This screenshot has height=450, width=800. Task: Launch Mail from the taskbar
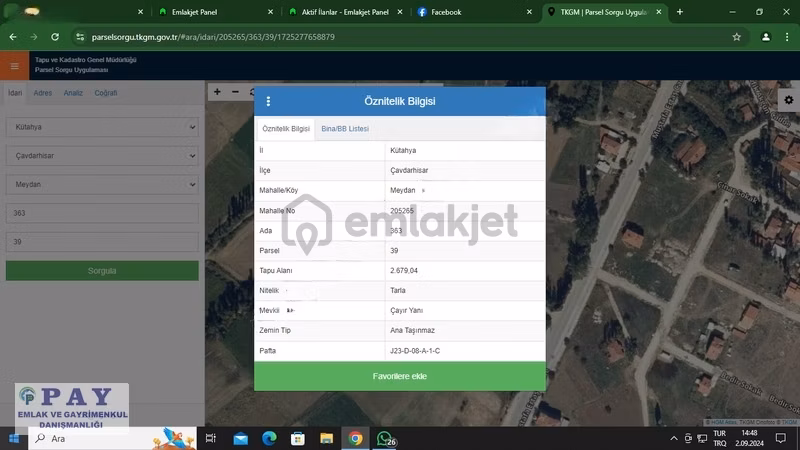pyautogui.click(x=240, y=438)
